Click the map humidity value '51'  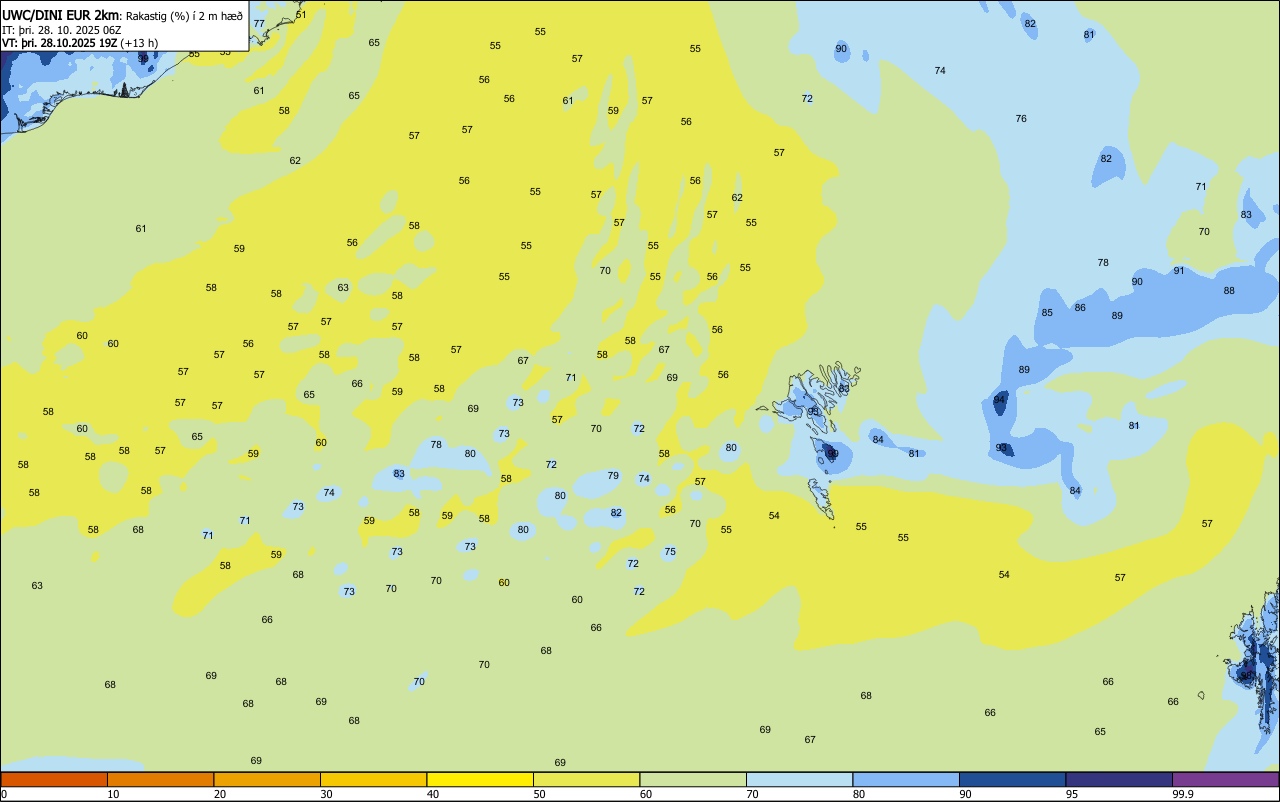click(x=301, y=14)
